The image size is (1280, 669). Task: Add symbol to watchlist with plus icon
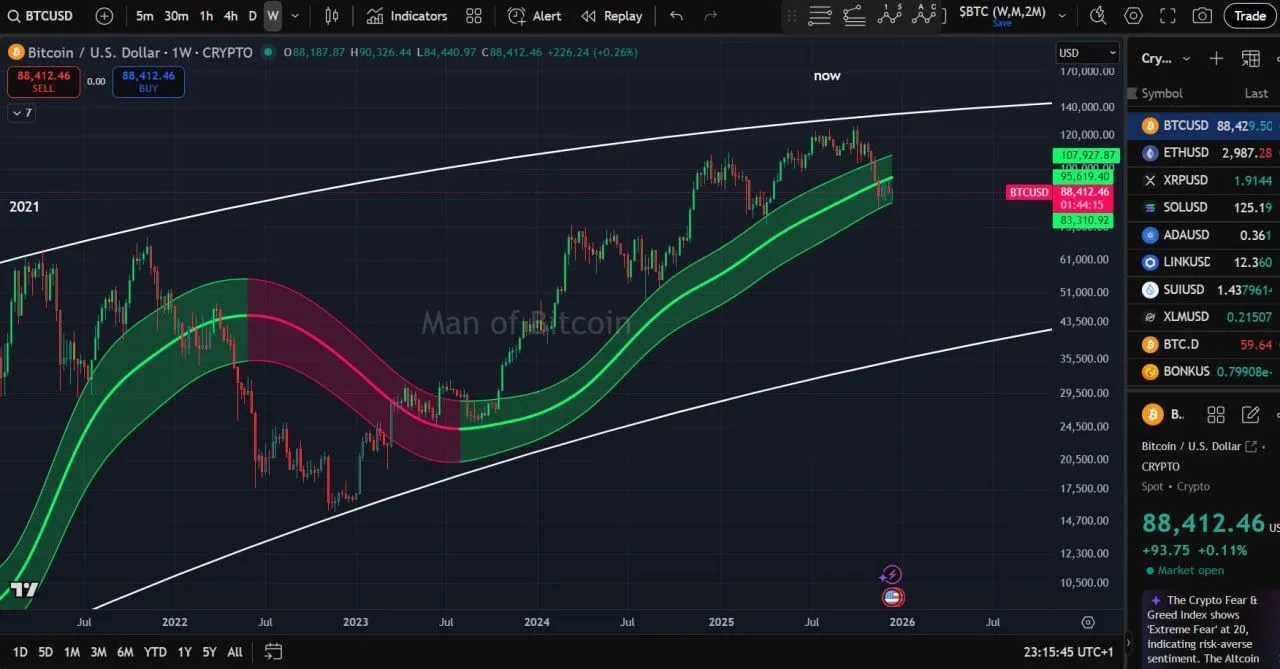[x=1216, y=58]
